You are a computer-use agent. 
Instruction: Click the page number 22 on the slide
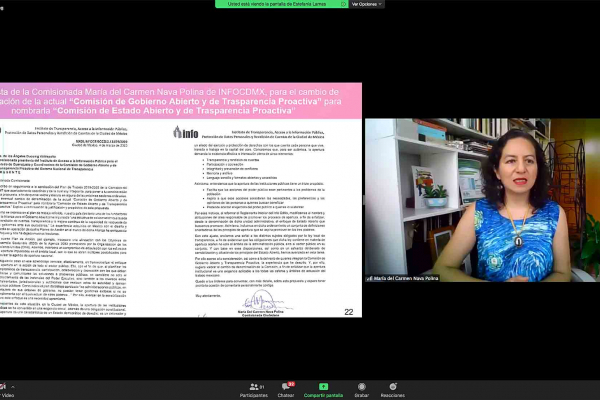point(348,311)
